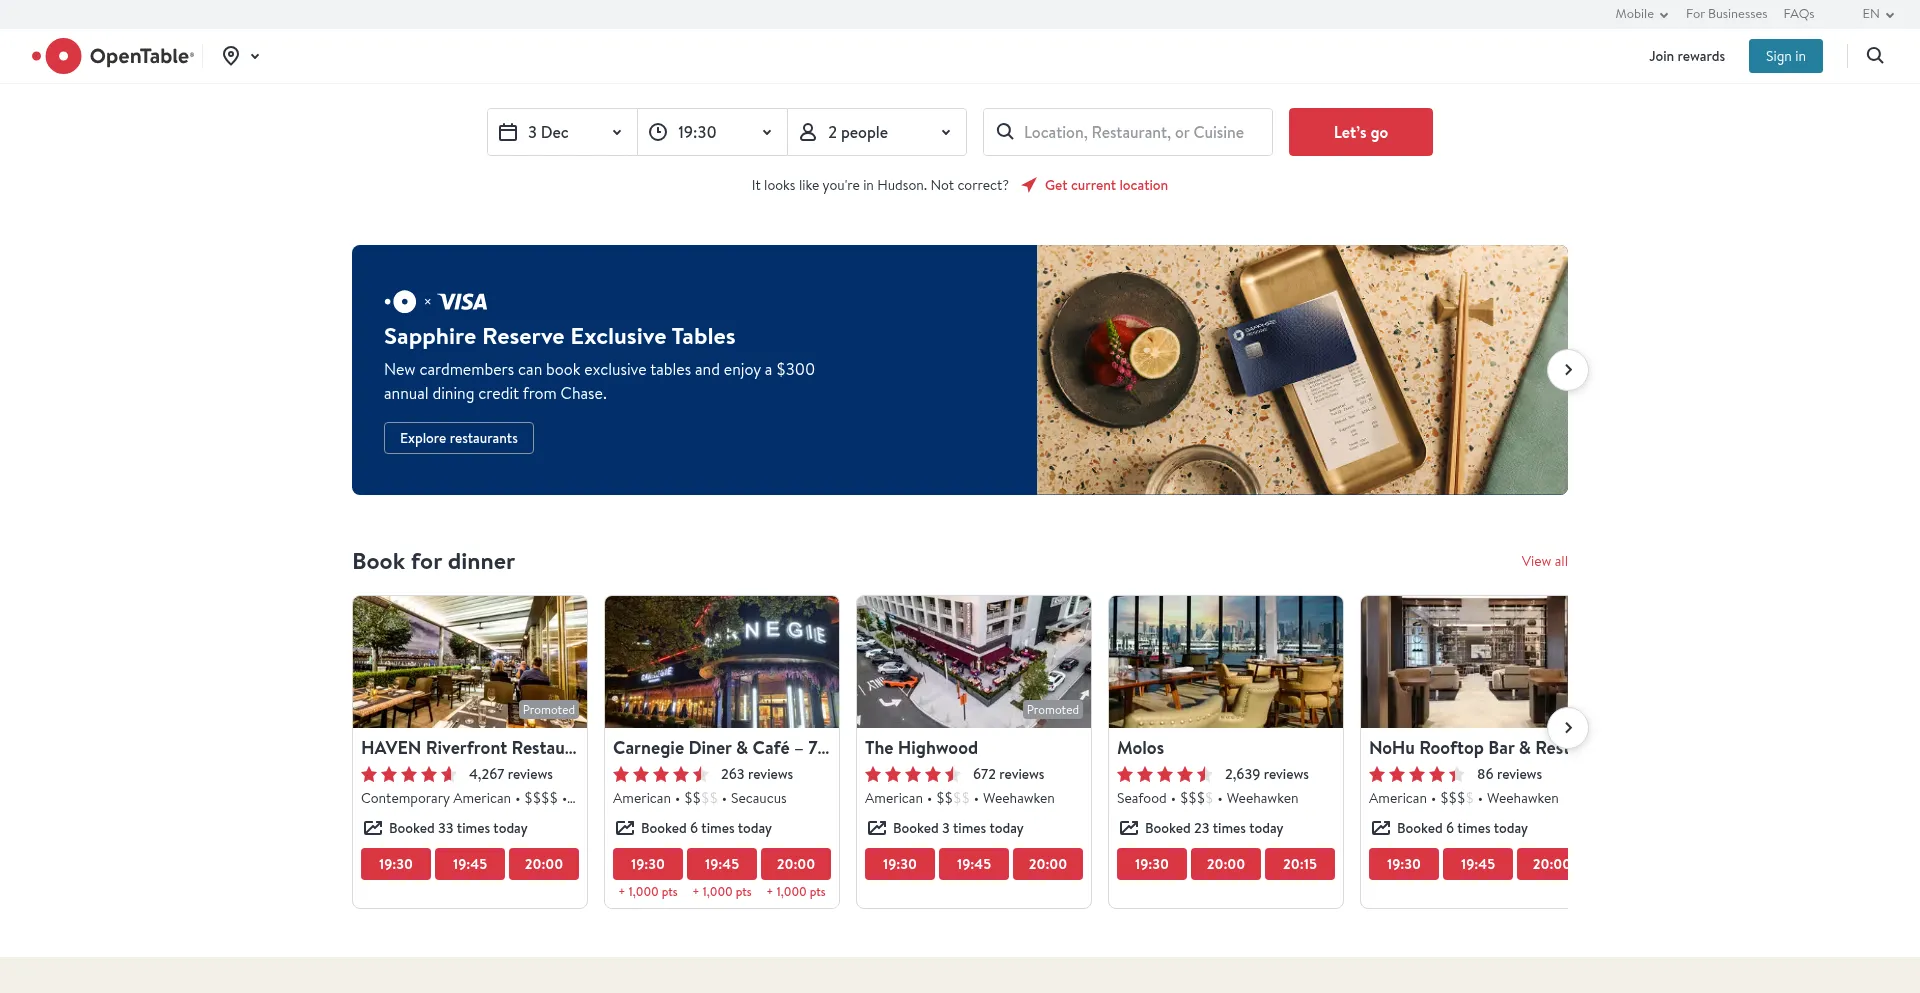Expand the 19:30 time dropdown
The image size is (1920, 993).
[712, 132]
